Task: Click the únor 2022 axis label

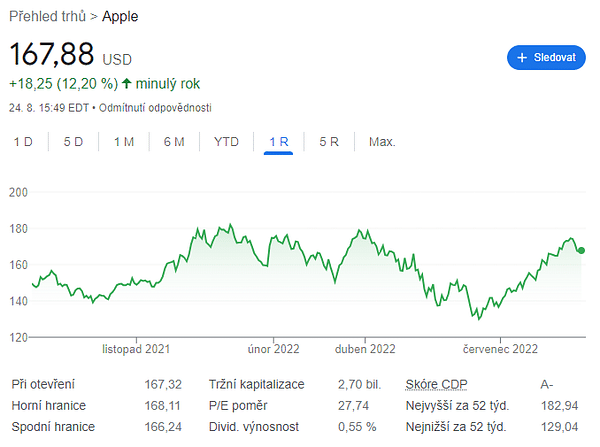Action: [x=273, y=349]
